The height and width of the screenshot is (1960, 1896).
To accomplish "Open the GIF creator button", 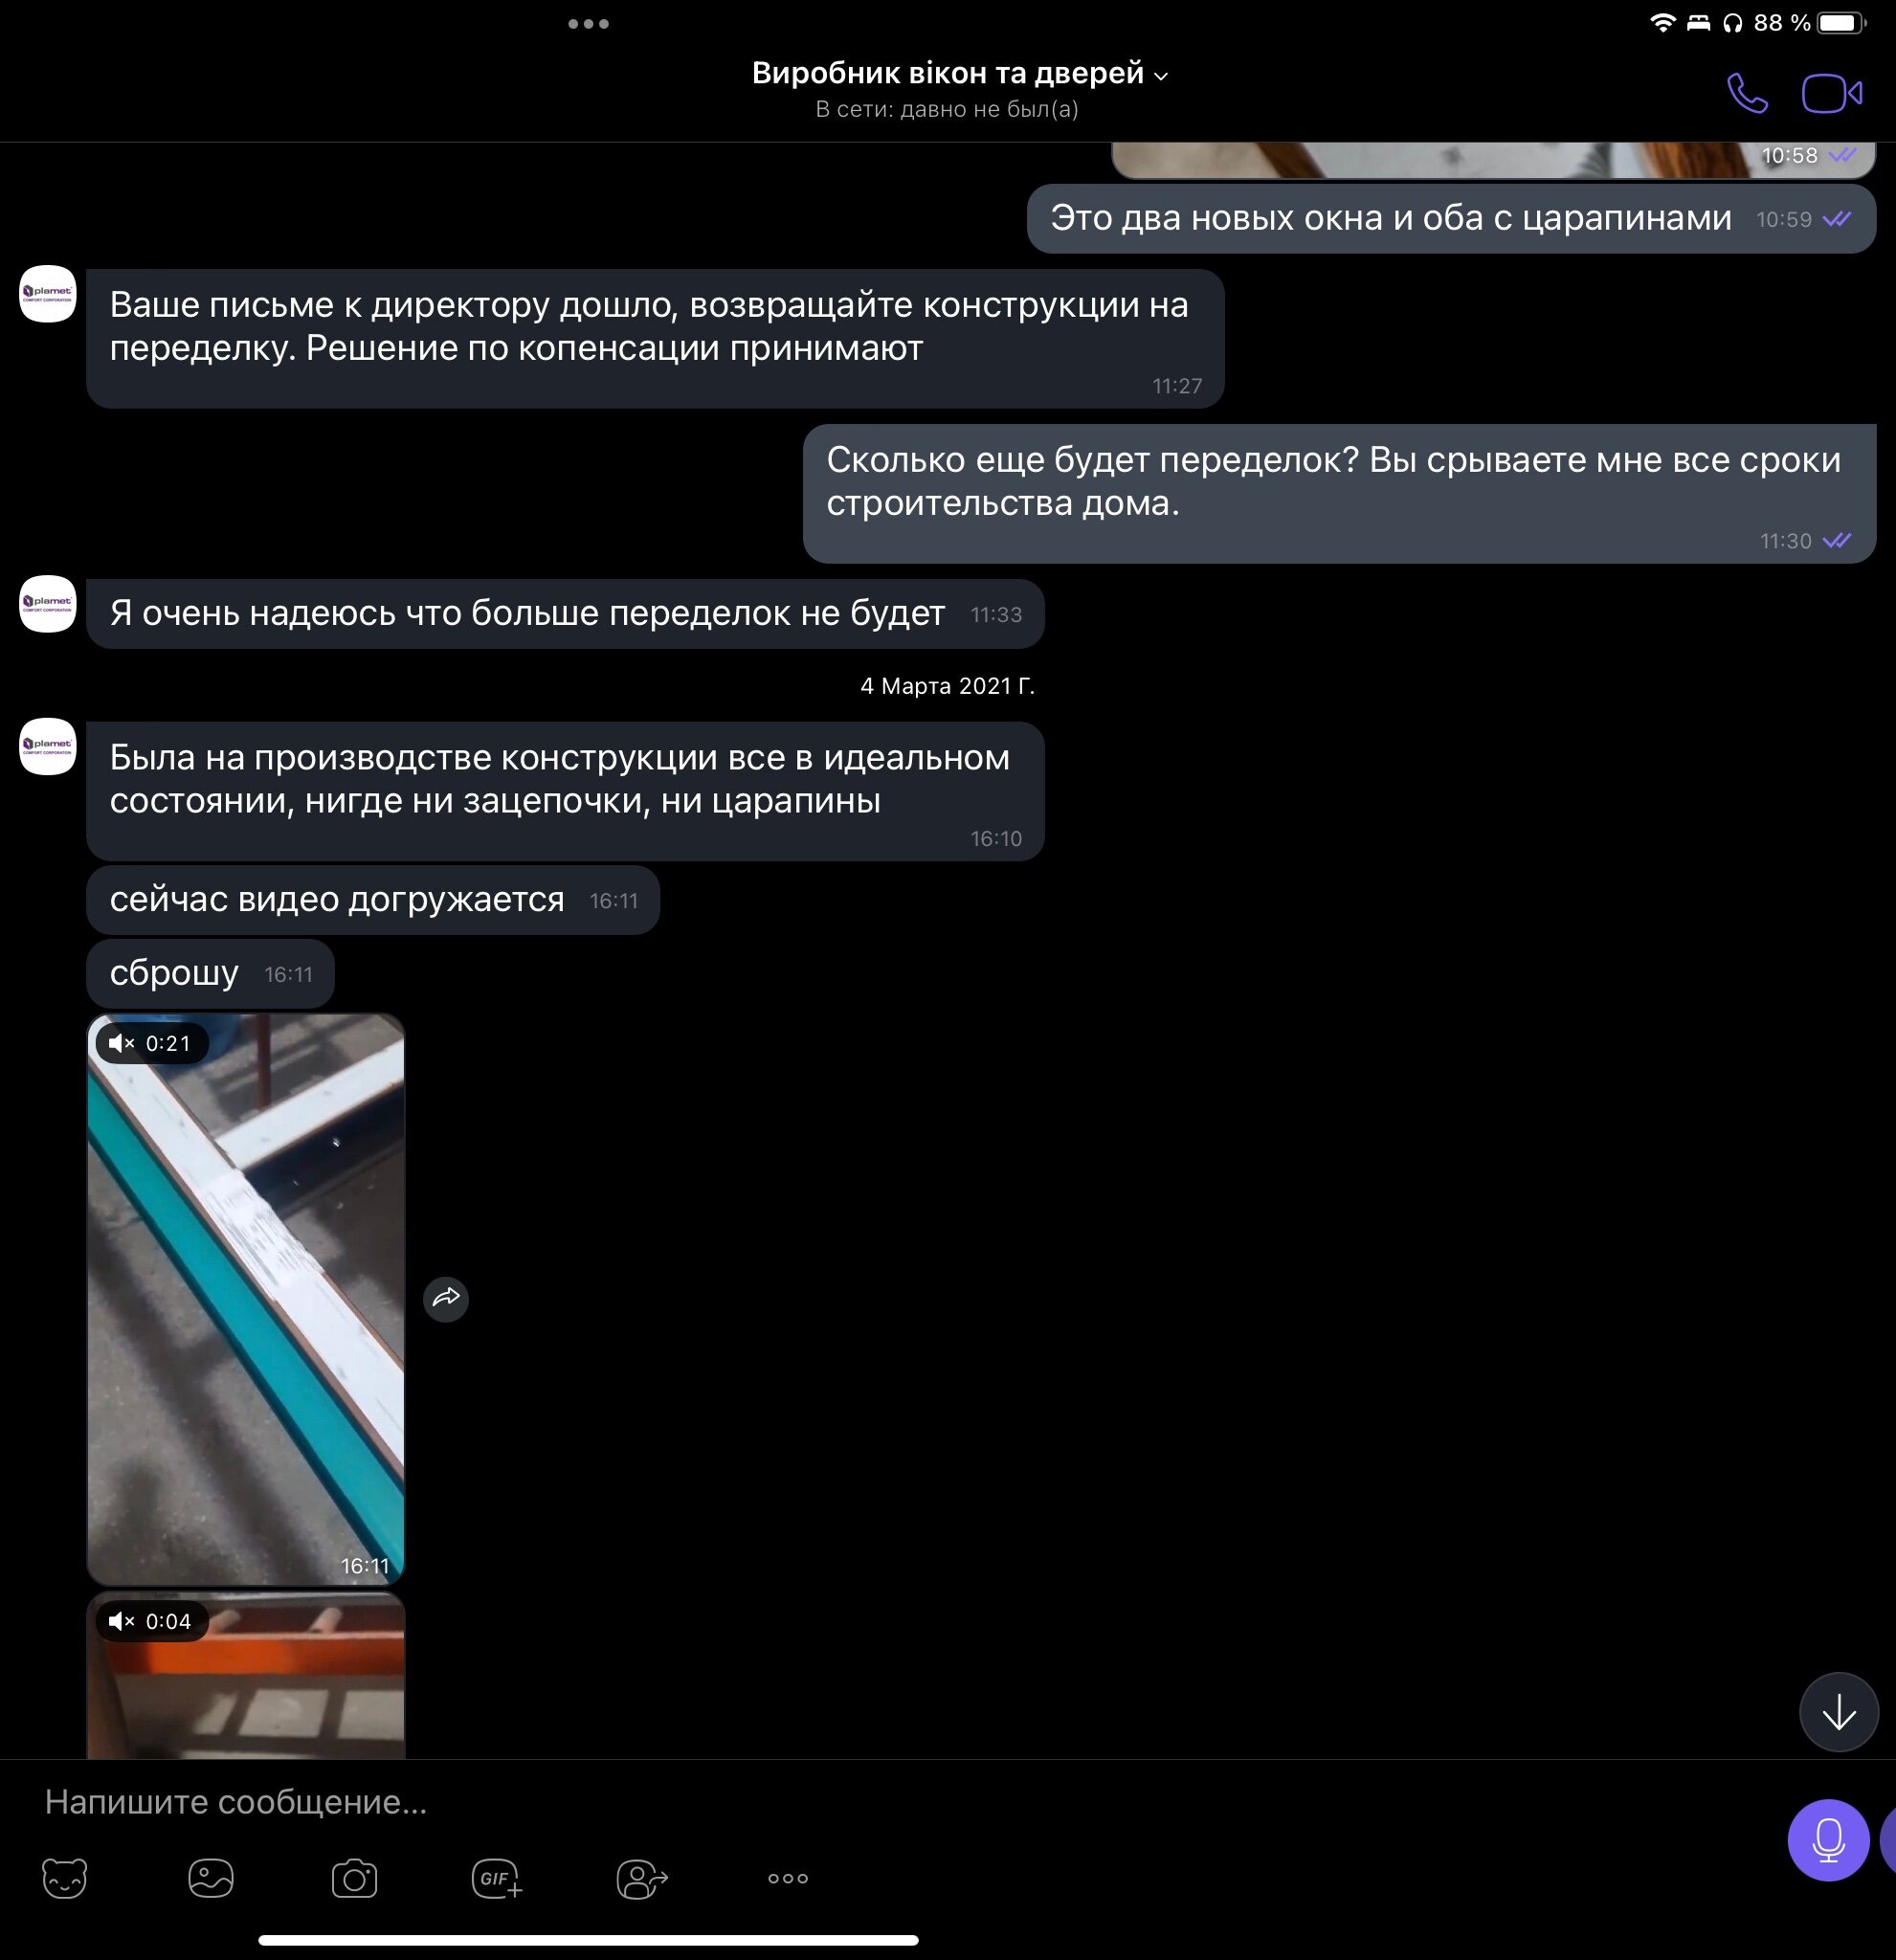I will tap(497, 1878).
